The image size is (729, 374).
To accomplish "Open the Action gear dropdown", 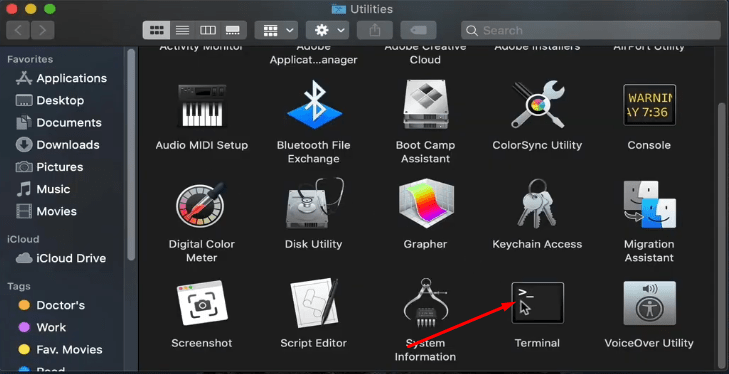I will [327, 31].
